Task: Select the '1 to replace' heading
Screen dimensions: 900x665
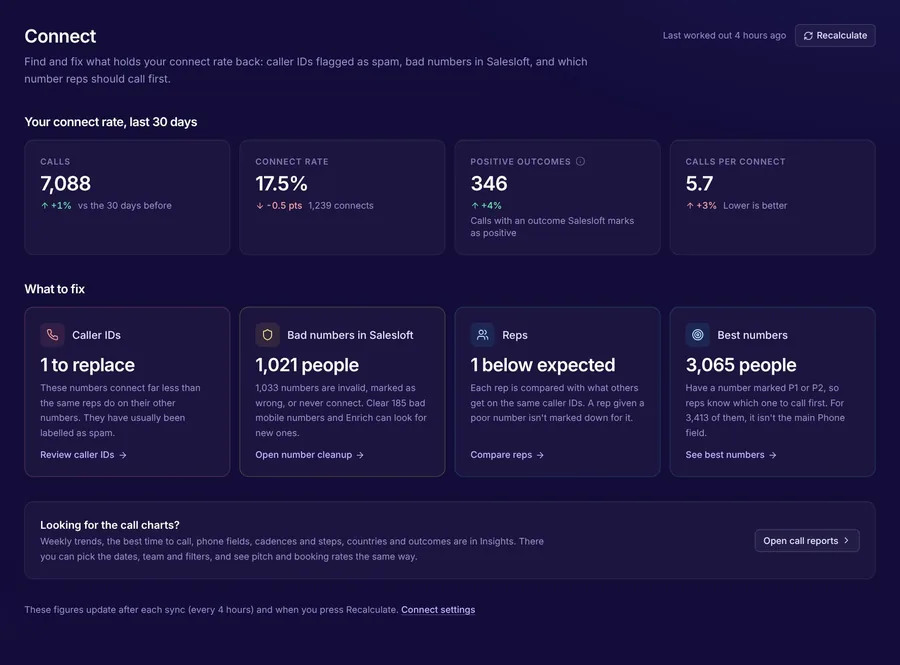Action: click(x=87, y=365)
